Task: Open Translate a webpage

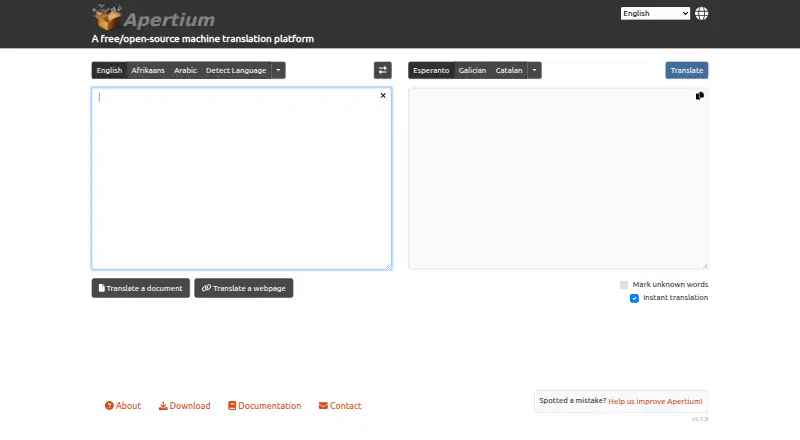Action: [243, 288]
